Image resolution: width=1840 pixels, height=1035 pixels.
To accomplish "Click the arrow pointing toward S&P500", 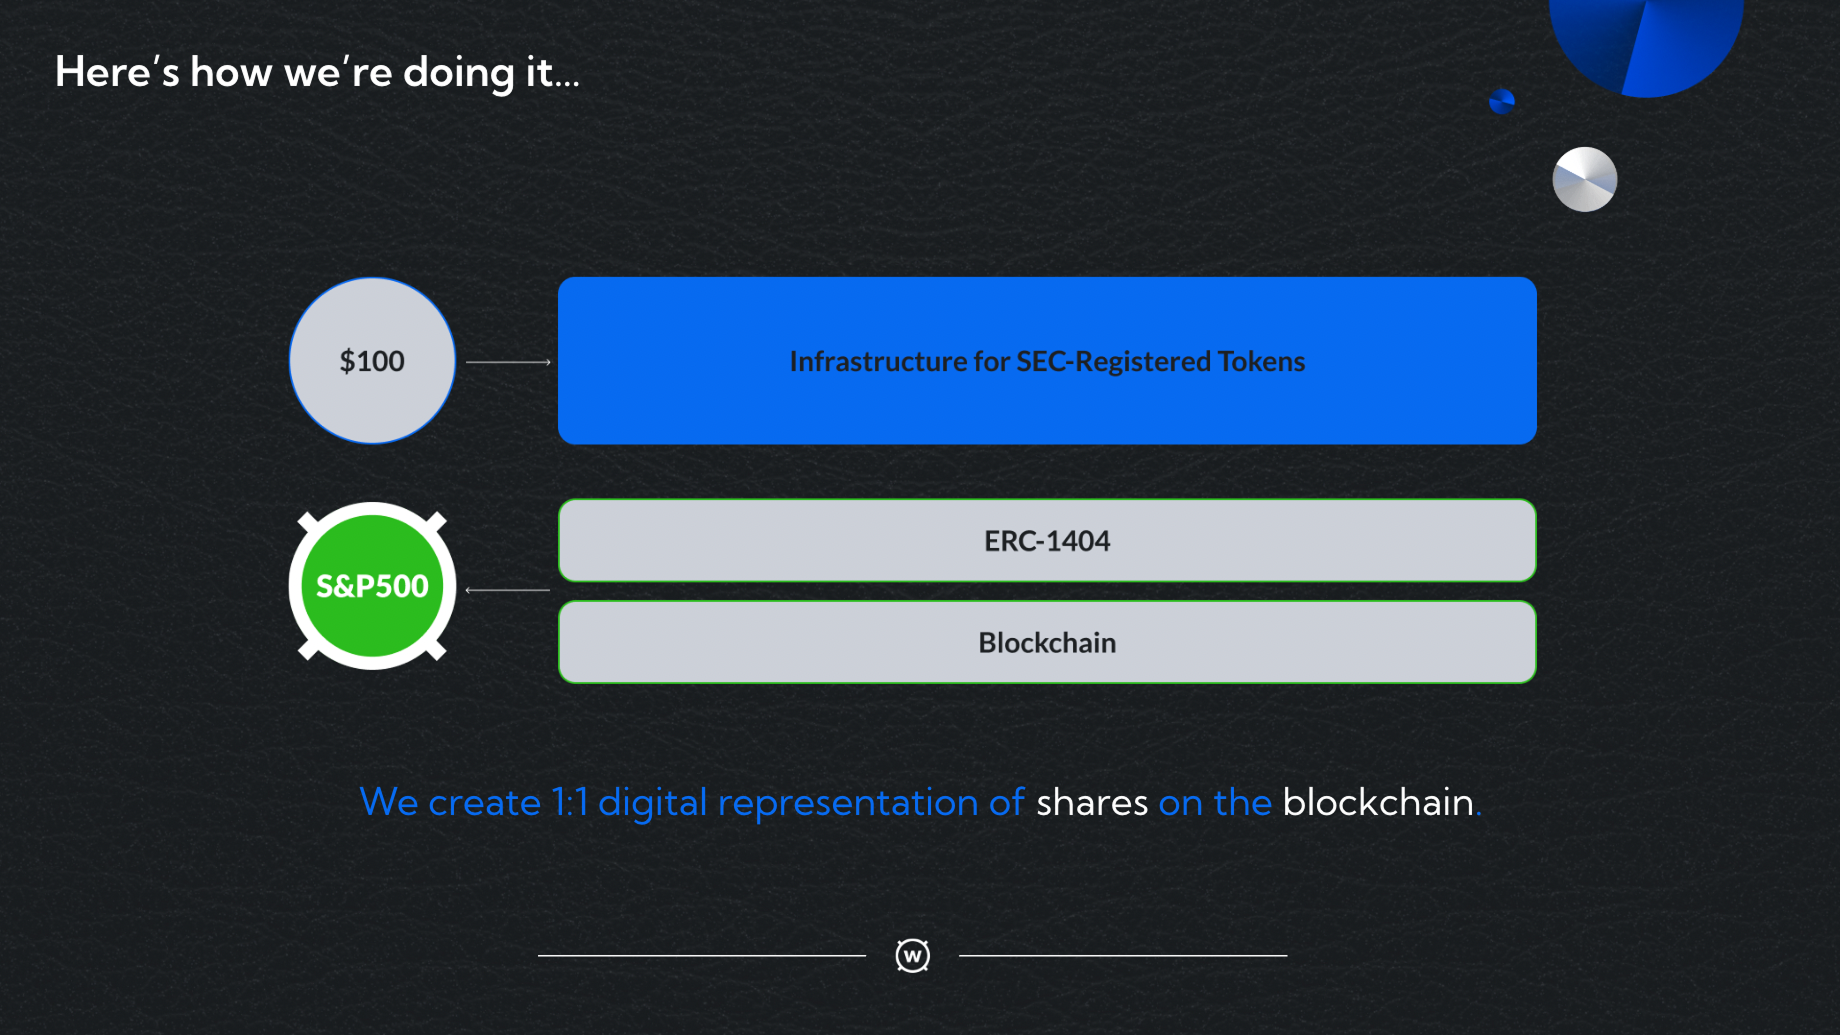I will (508, 590).
